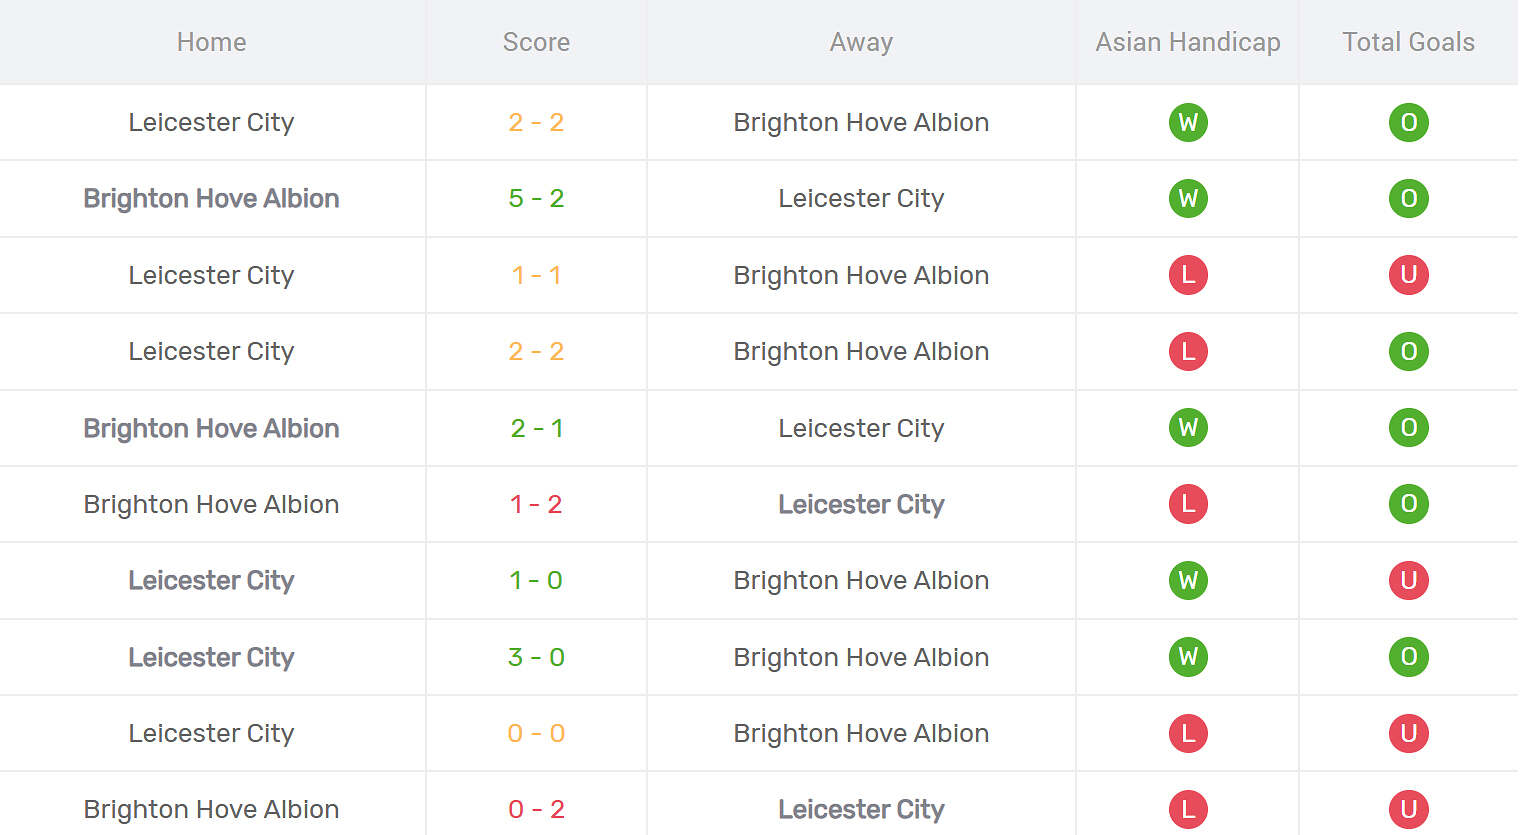
Task: Click bold Brighton Hove Albion in 2 - 1 row
Action: point(211,428)
